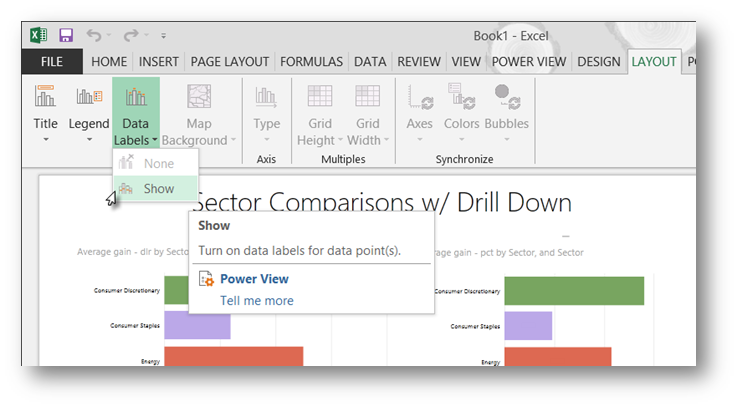Image resolution: width=738 pixels, height=408 pixels.
Task: Open the FORMULAS ribbon tab
Action: [x=312, y=62]
